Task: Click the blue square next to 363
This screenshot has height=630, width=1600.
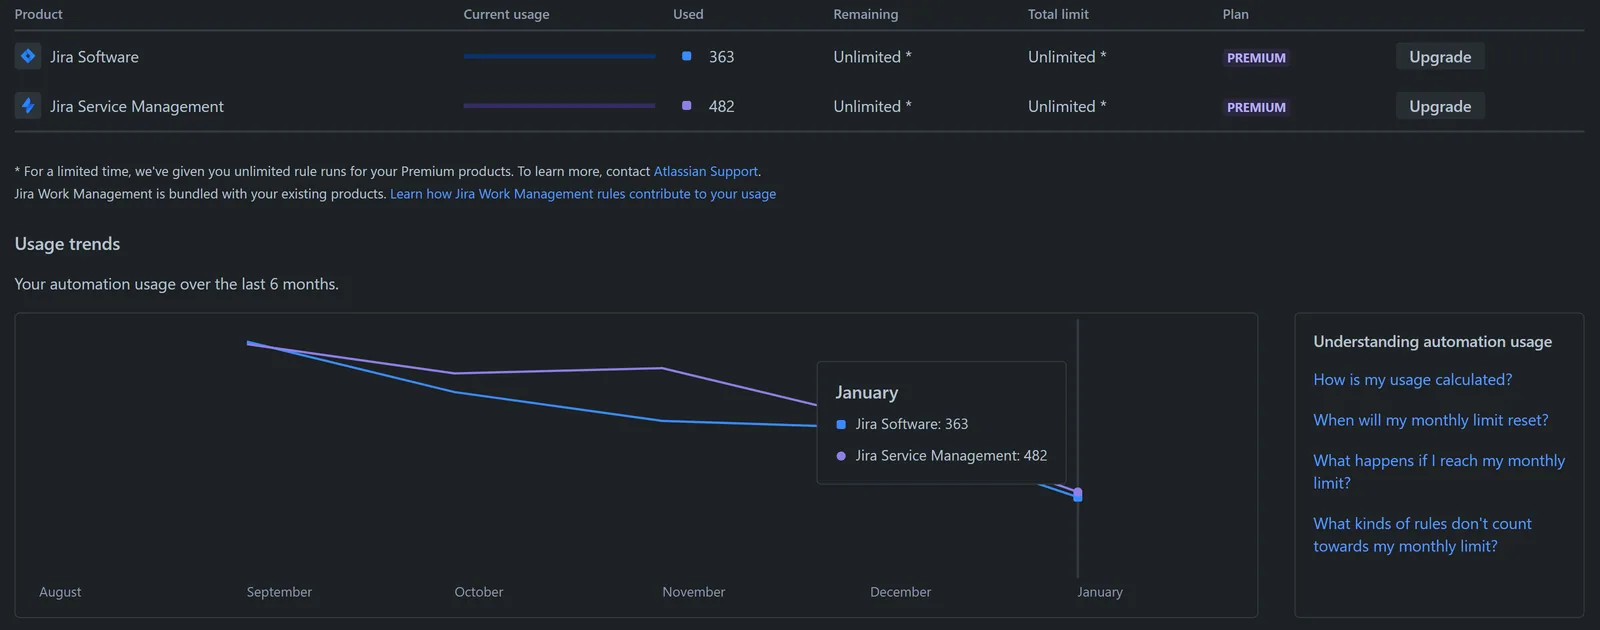Action: [x=686, y=56]
